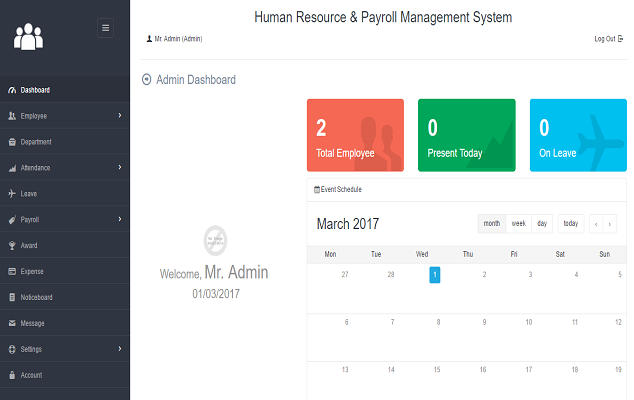The image size is (634, 400).
Task: Click the Leave airplane icon in sidebar
Action: pos(12,194)
